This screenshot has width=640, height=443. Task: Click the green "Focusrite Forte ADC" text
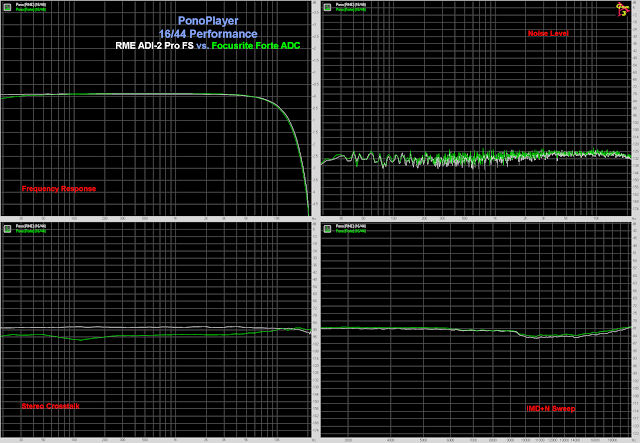click(256, 46)
